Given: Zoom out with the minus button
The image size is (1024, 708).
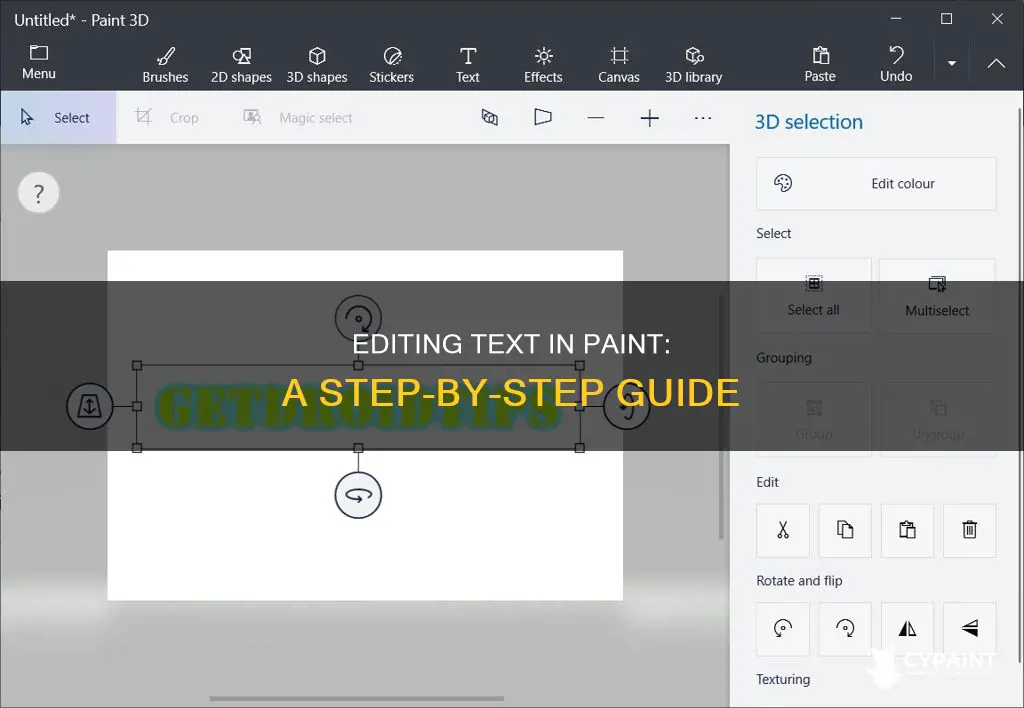Looking at the screenshot, I should click(596, 118).
